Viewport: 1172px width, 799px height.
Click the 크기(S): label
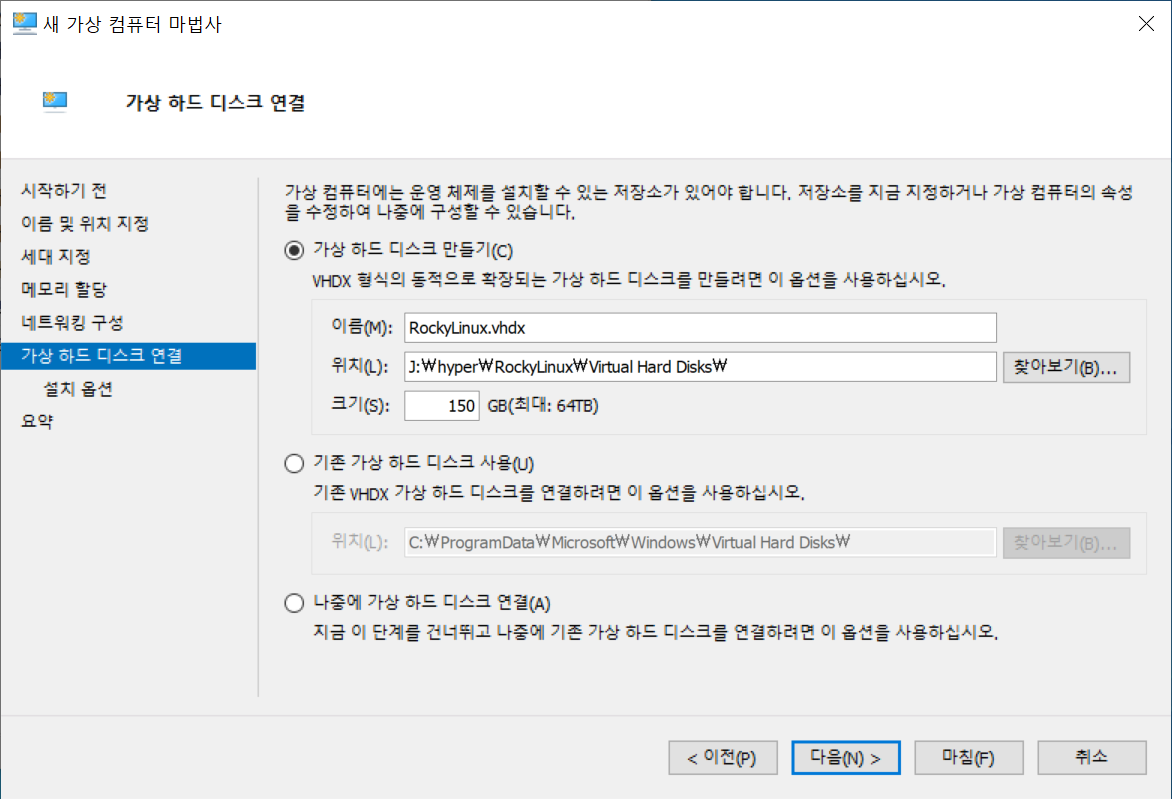pos(360,405)
